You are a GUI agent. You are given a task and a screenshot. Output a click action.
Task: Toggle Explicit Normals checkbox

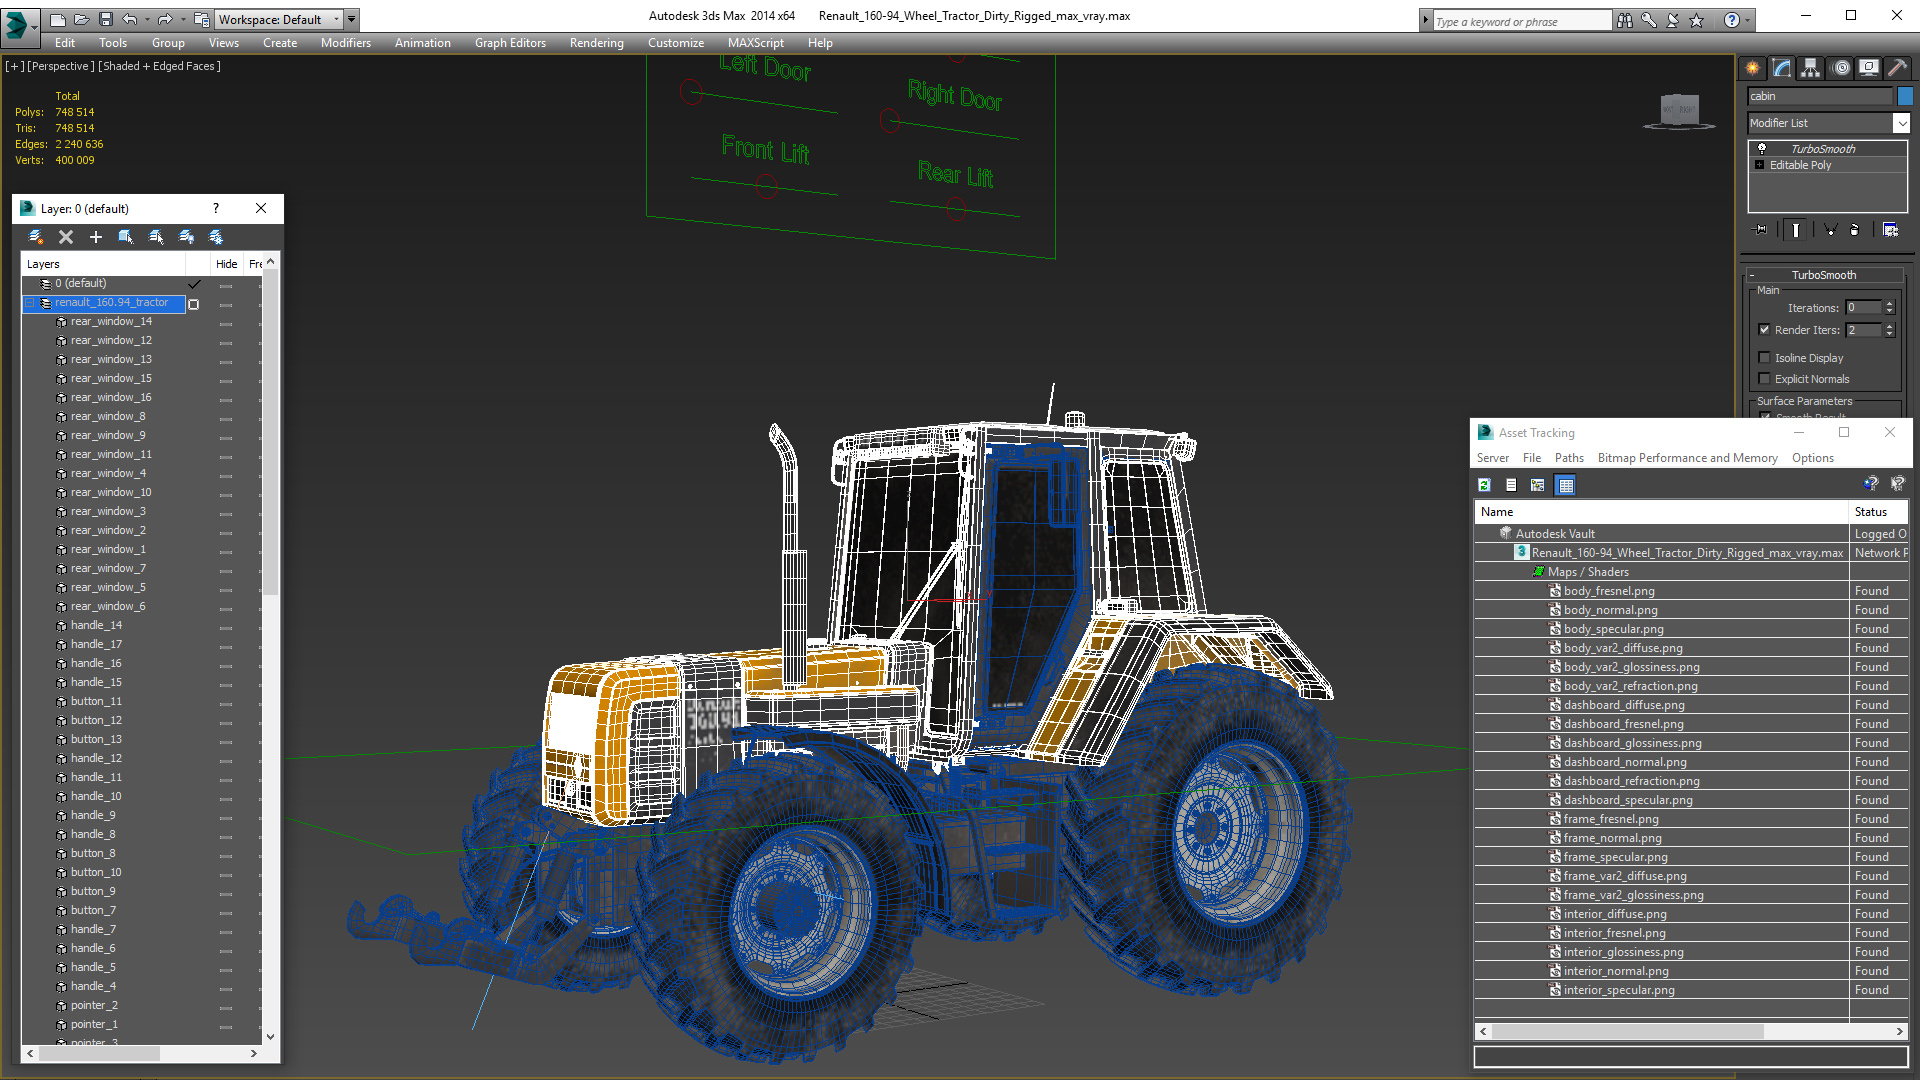point(1764,379)
